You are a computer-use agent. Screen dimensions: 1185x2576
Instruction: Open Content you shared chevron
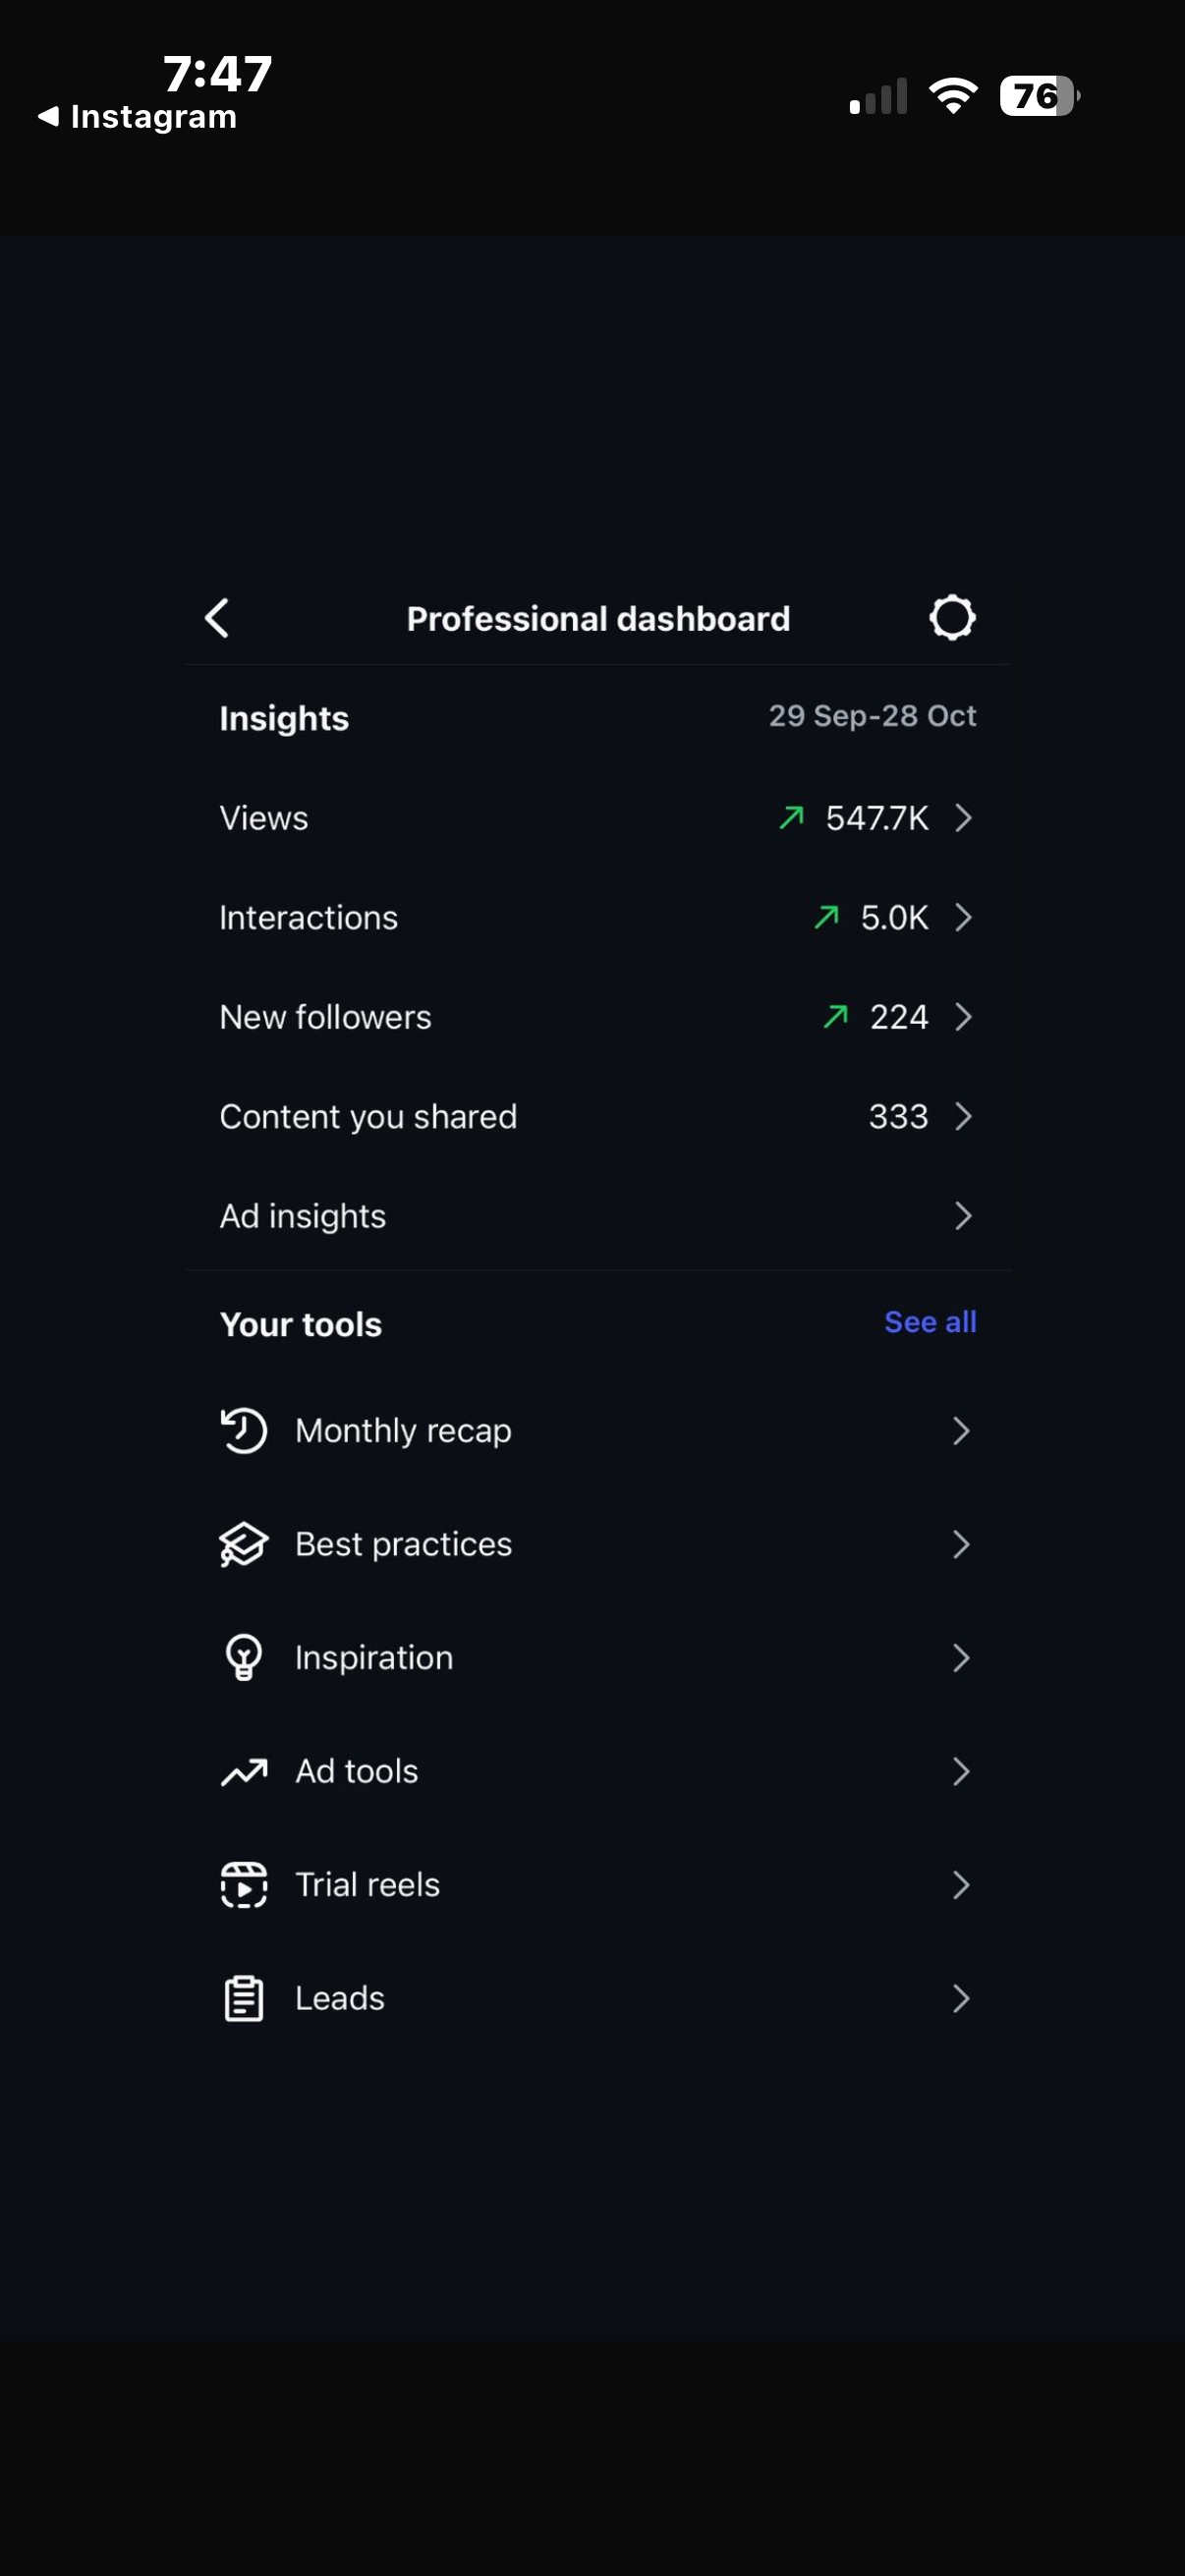click(962, 1116)
